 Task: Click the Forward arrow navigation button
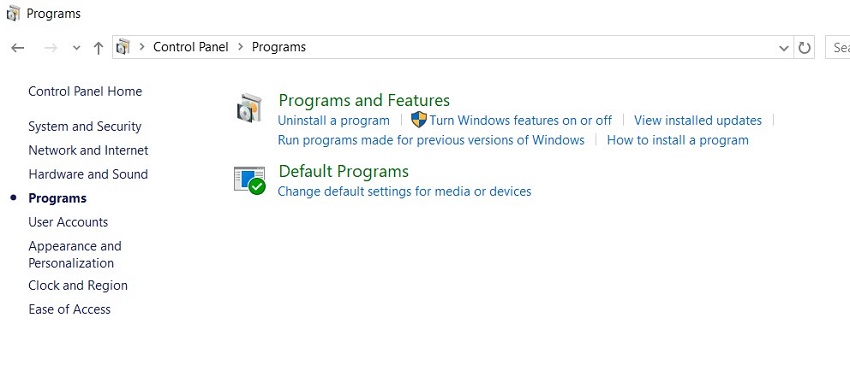50,48
